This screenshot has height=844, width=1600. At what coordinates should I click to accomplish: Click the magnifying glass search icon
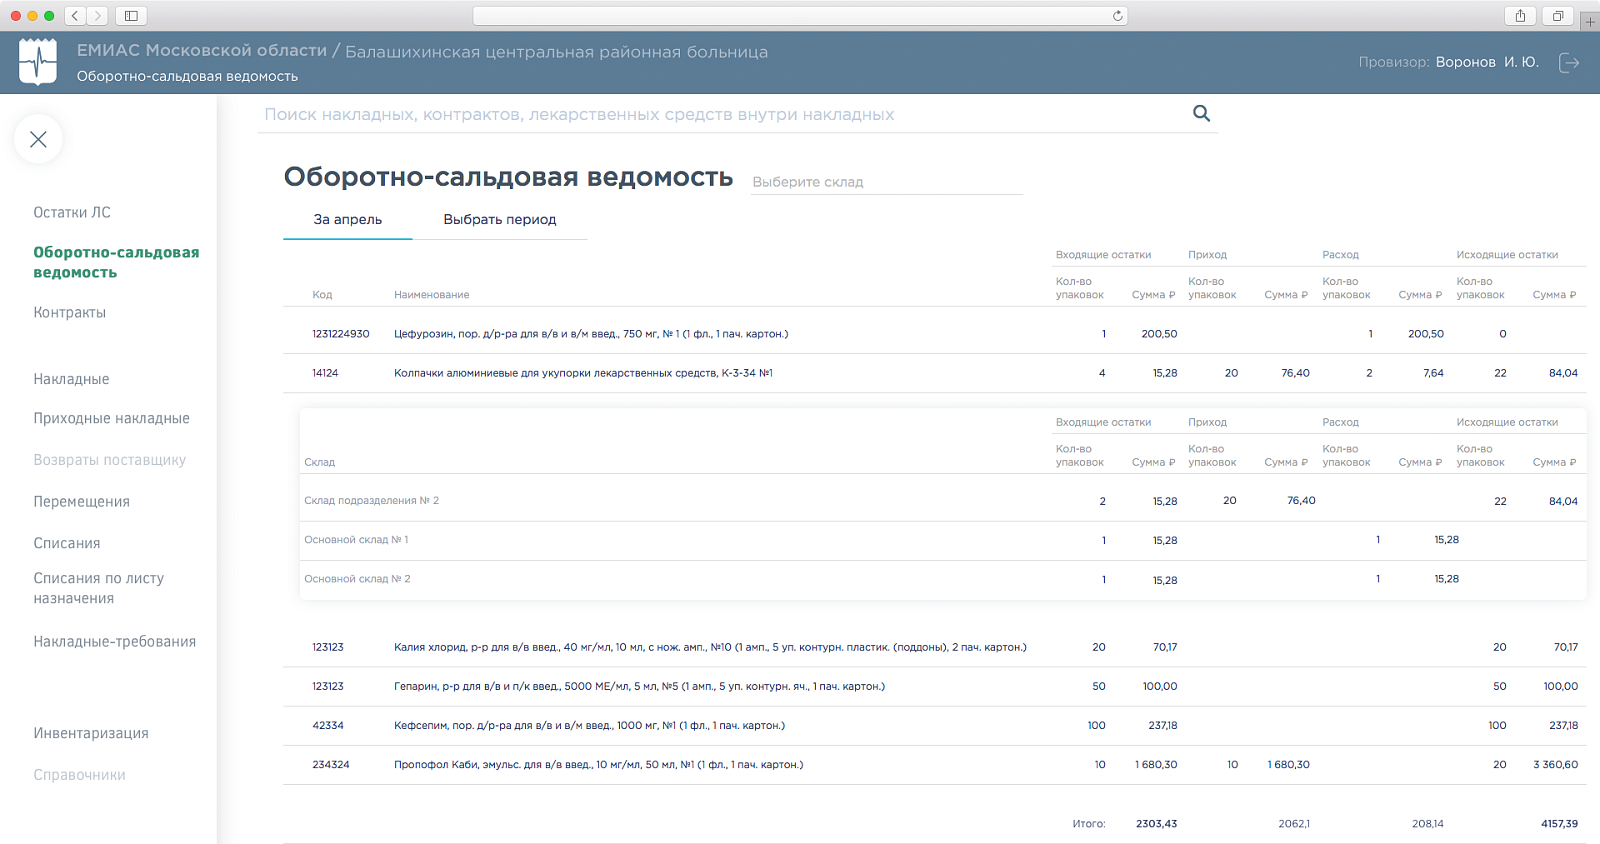1201,114
